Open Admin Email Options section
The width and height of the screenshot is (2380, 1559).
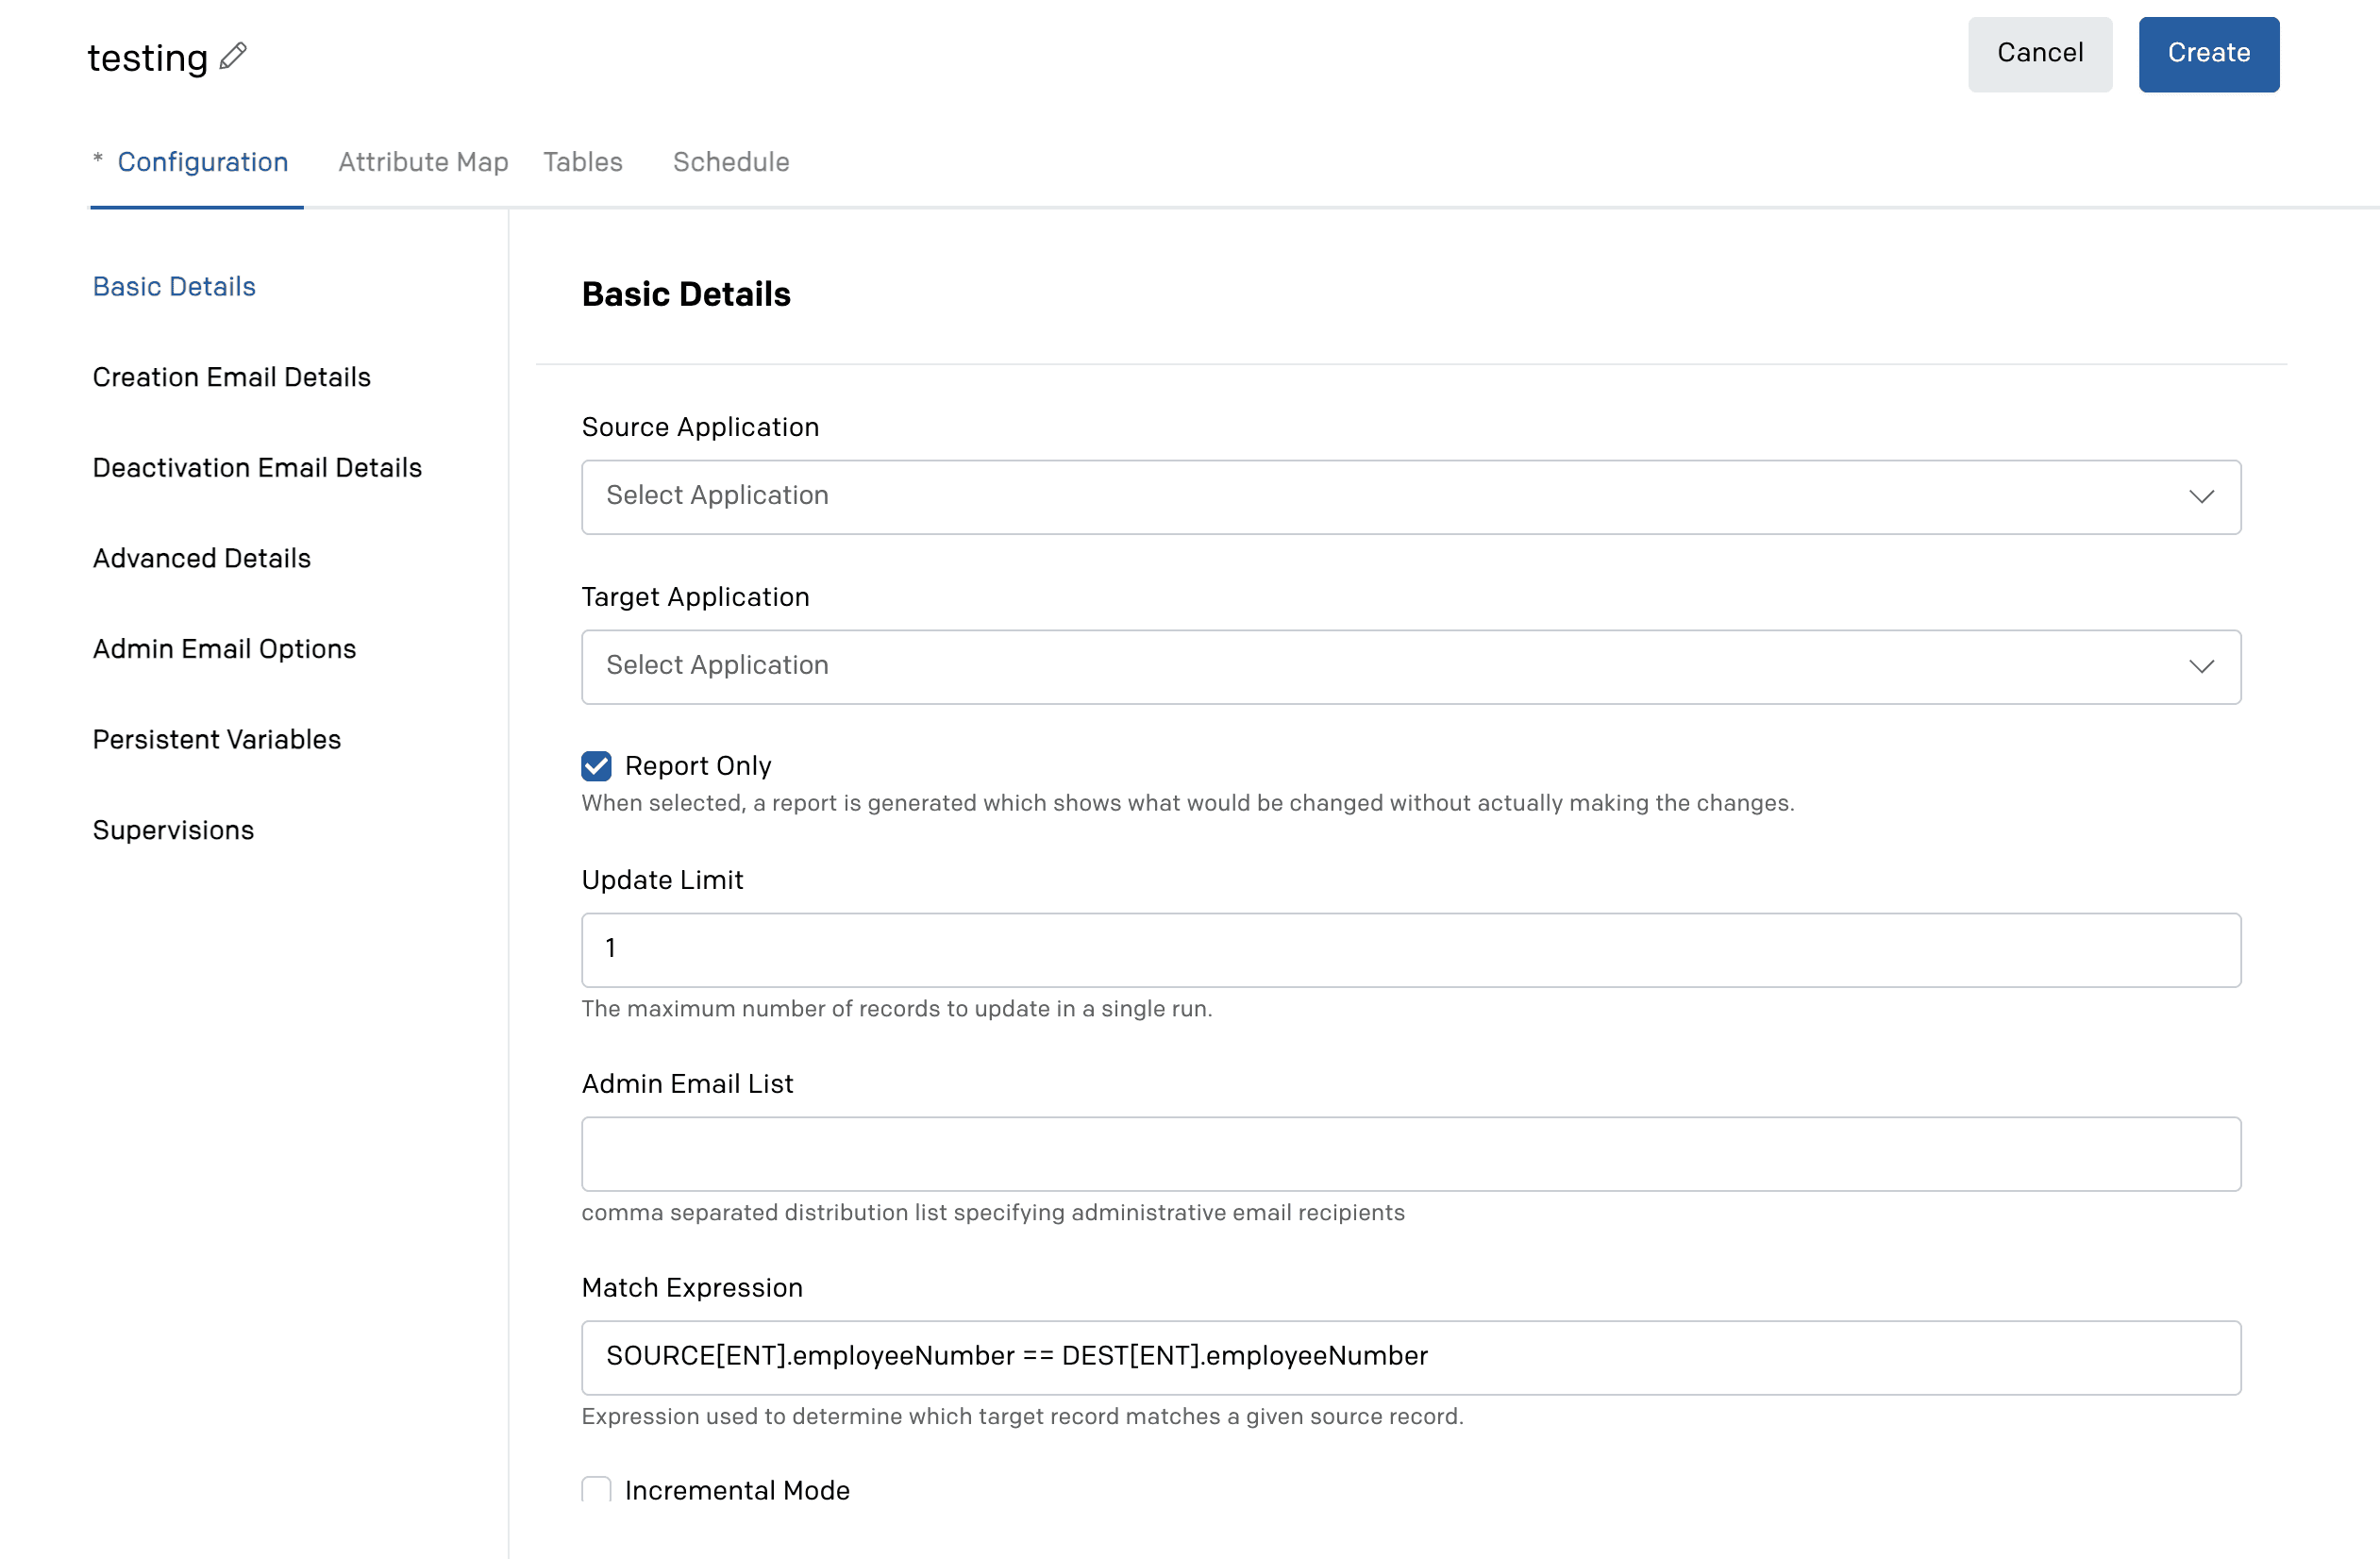224,649
